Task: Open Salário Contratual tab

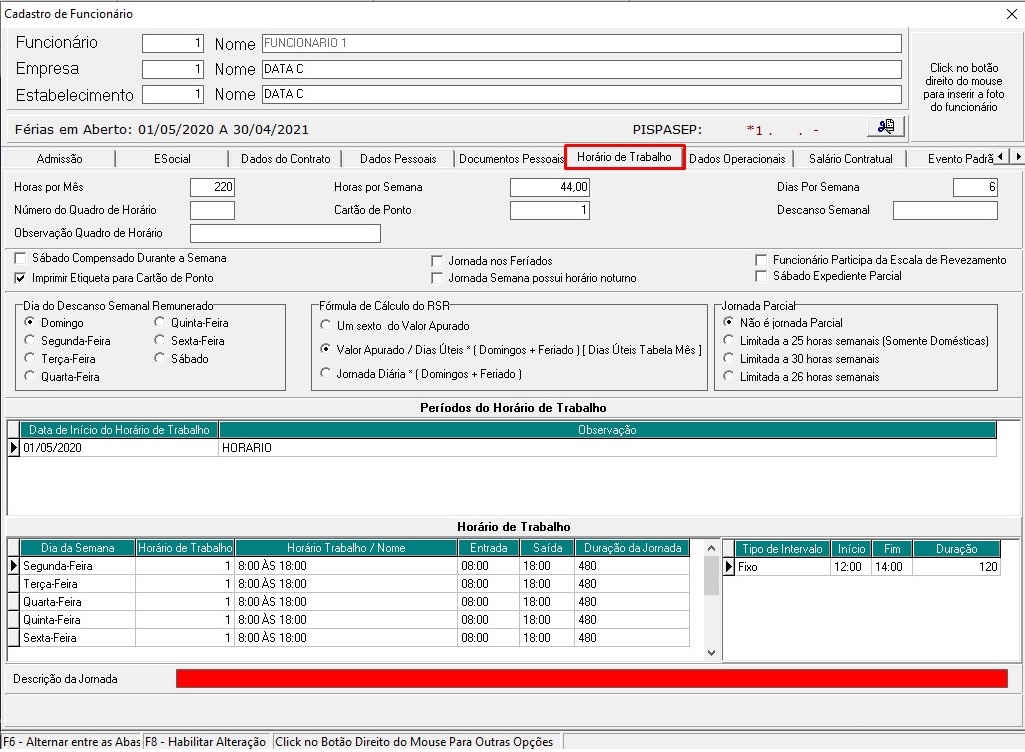Action: tap(850, 159)
